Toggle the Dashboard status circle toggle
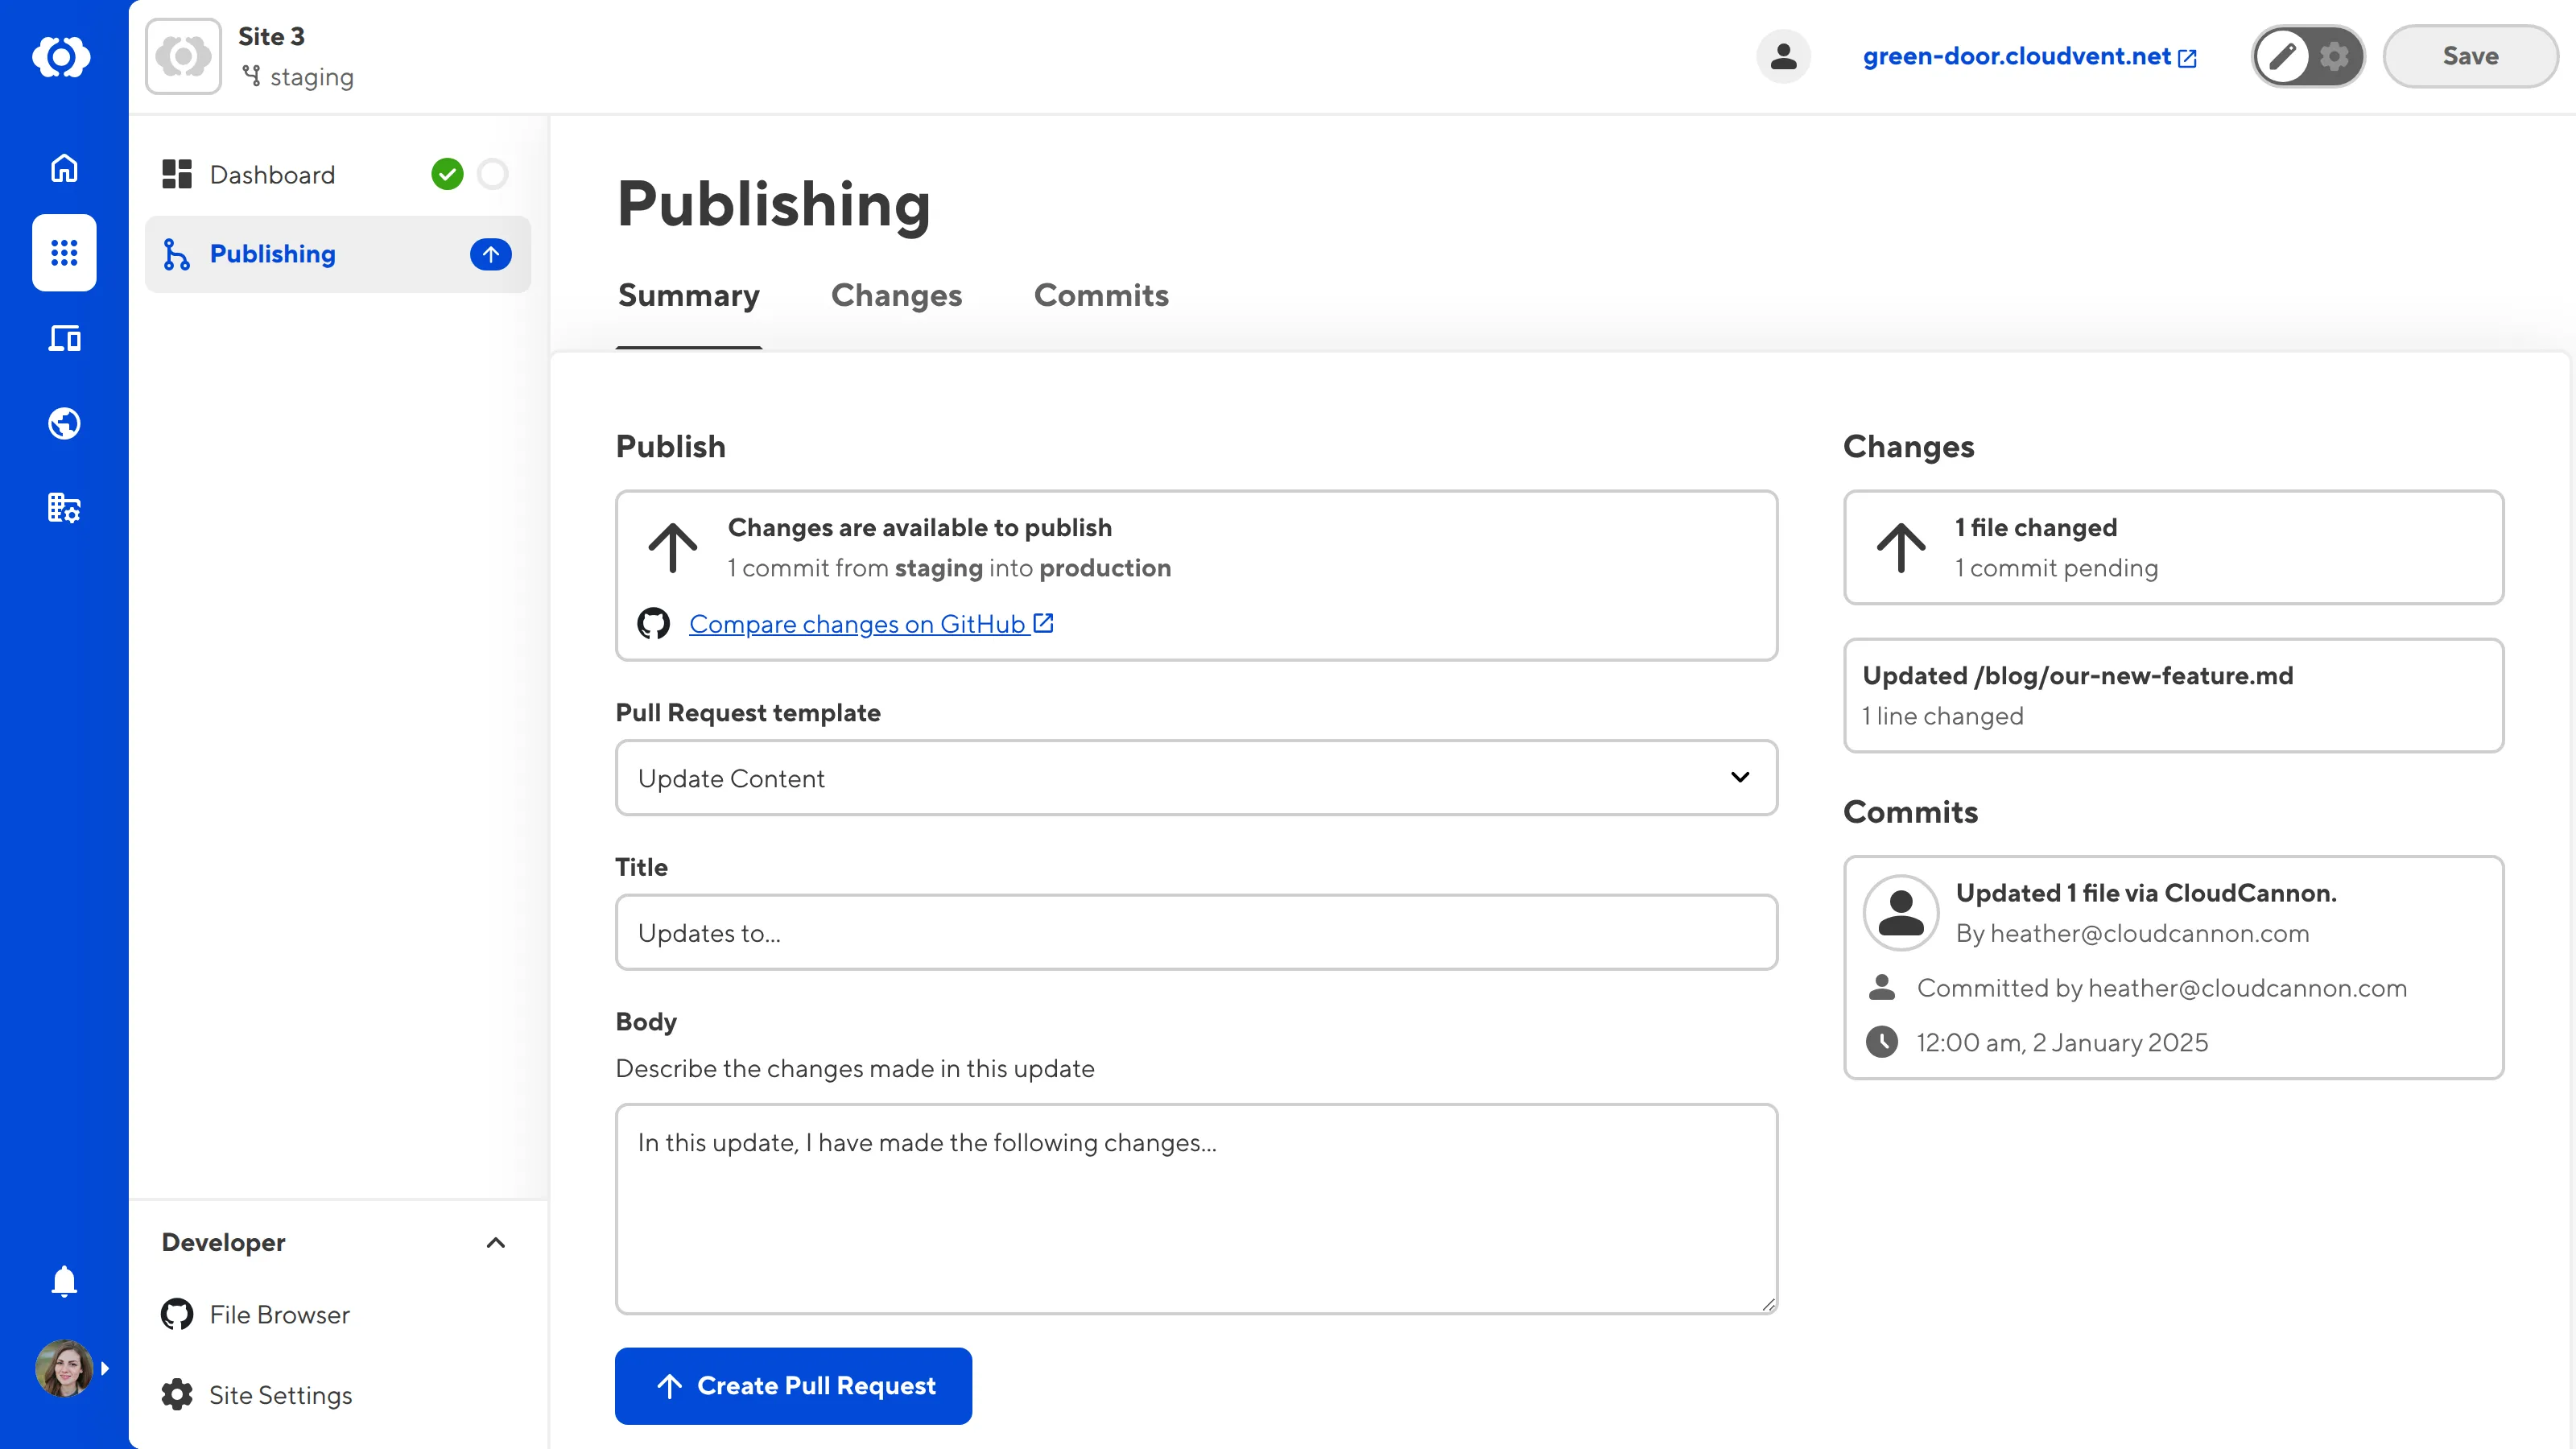The width and height of the screenshot is (2576, 1449). [x=494, y=174]
